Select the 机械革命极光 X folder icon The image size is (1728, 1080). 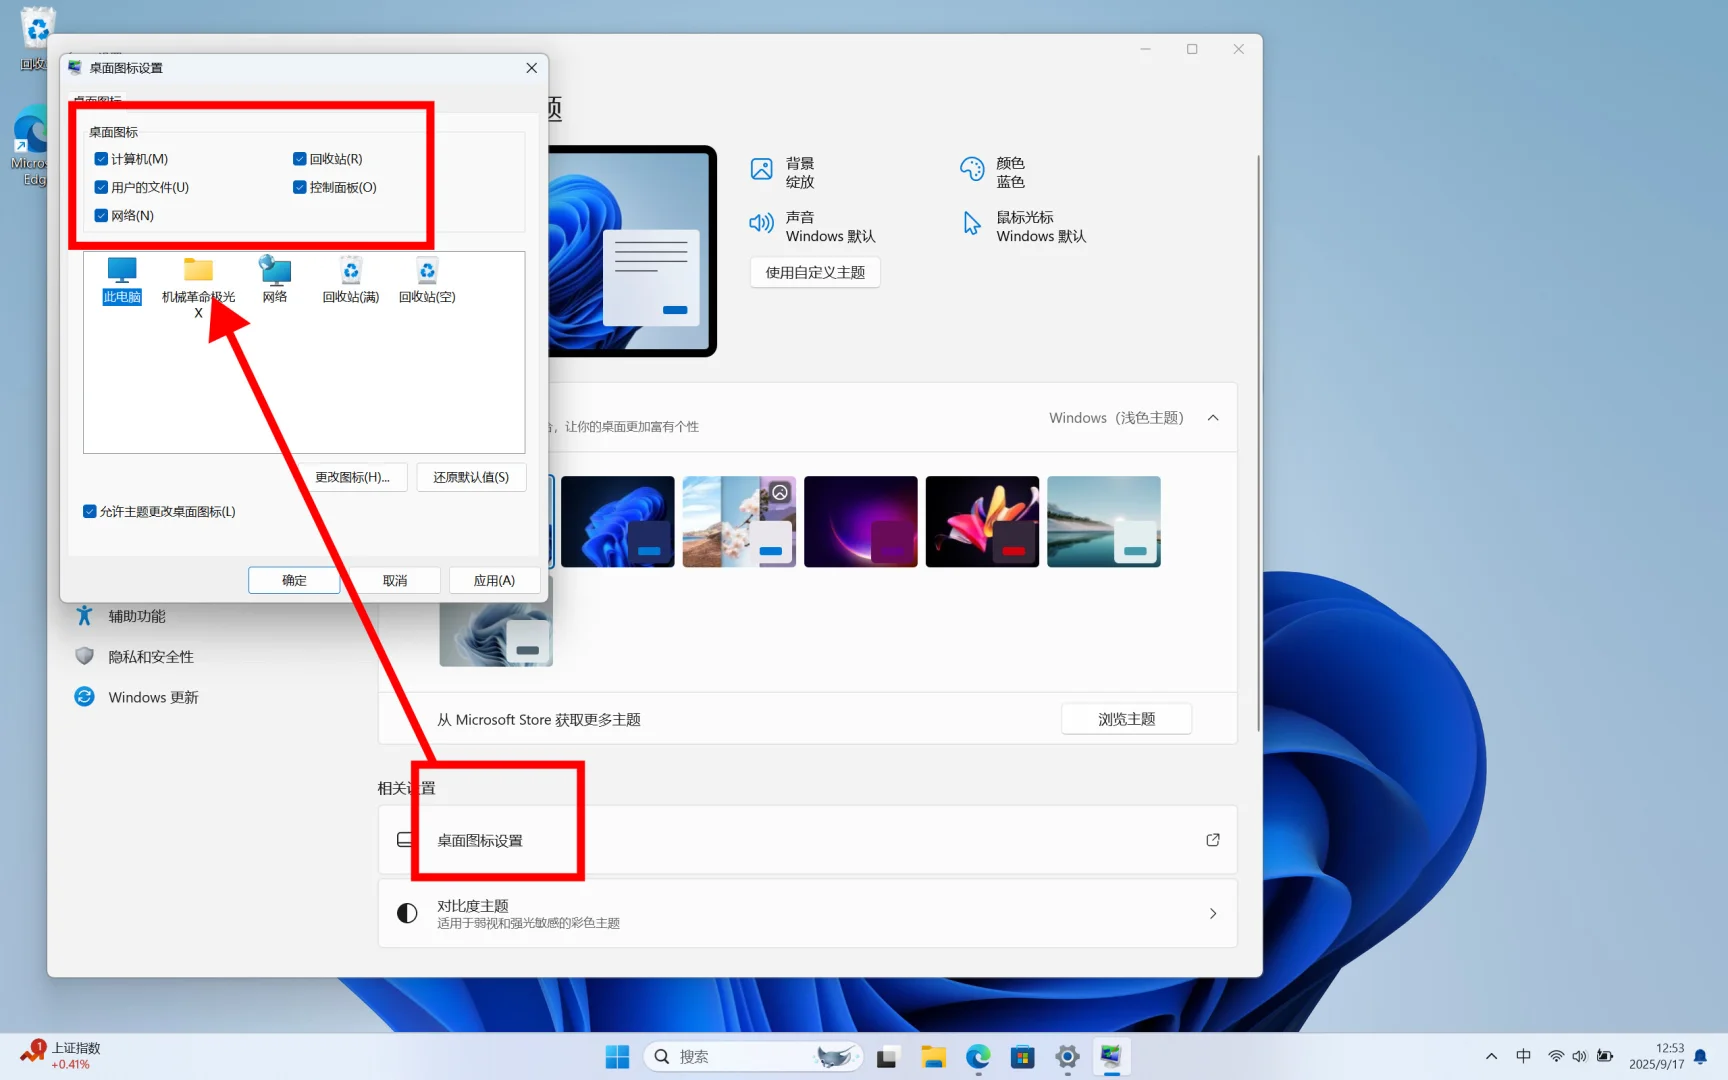coord(198,287)
